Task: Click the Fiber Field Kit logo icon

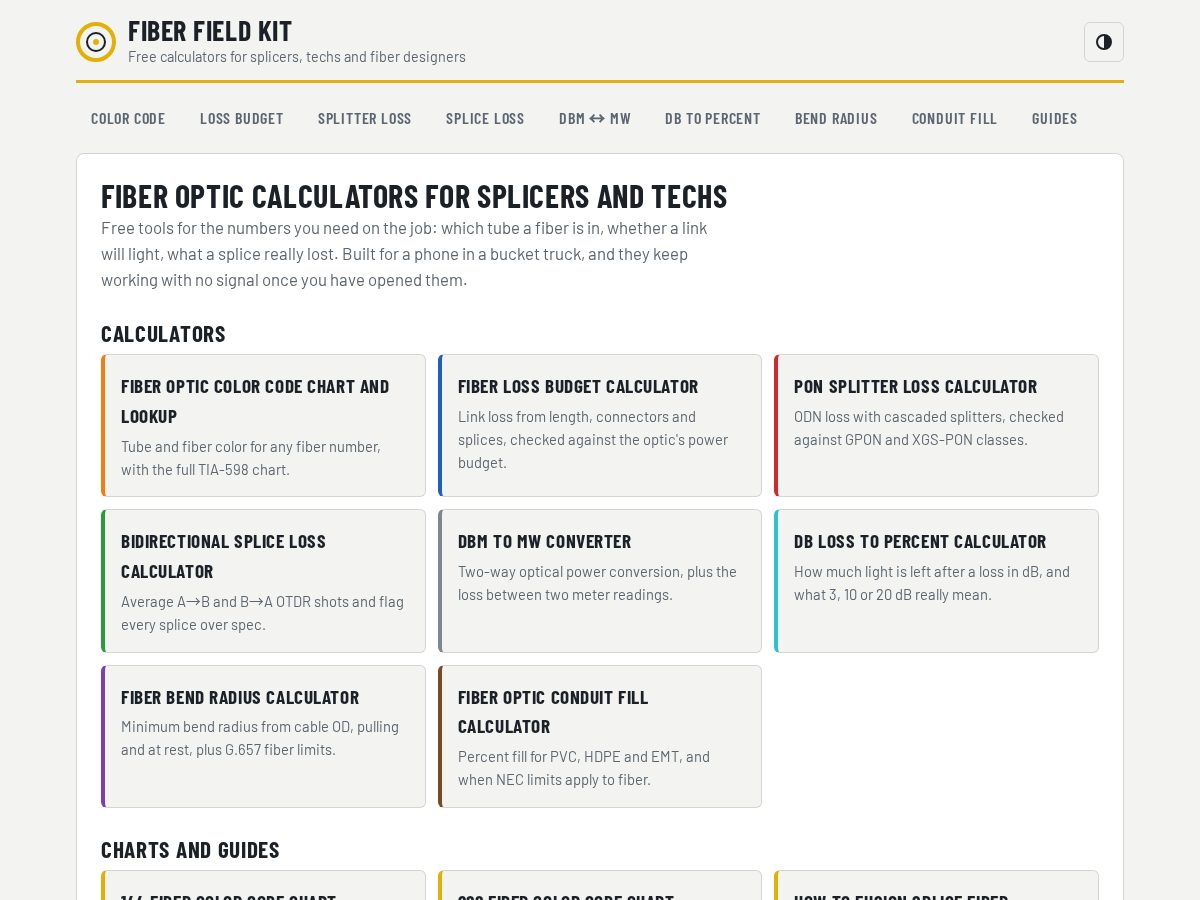Action: pyautogui.click(x=96, y=42)
